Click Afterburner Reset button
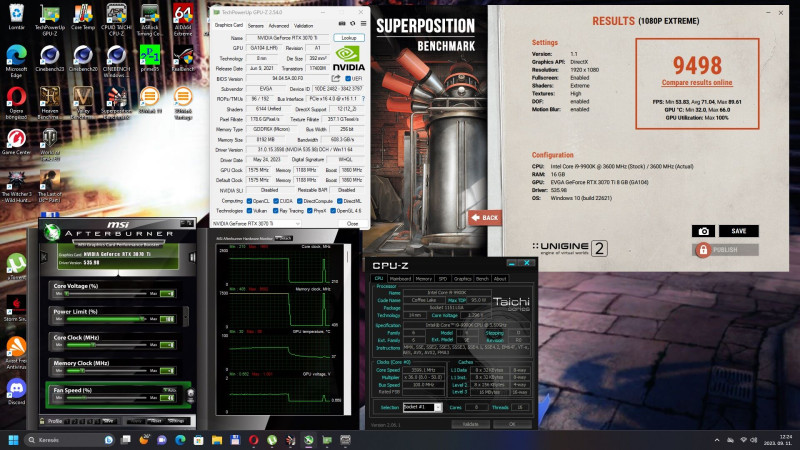This screenshot has height=450, width=800. [x=156, y=421]
